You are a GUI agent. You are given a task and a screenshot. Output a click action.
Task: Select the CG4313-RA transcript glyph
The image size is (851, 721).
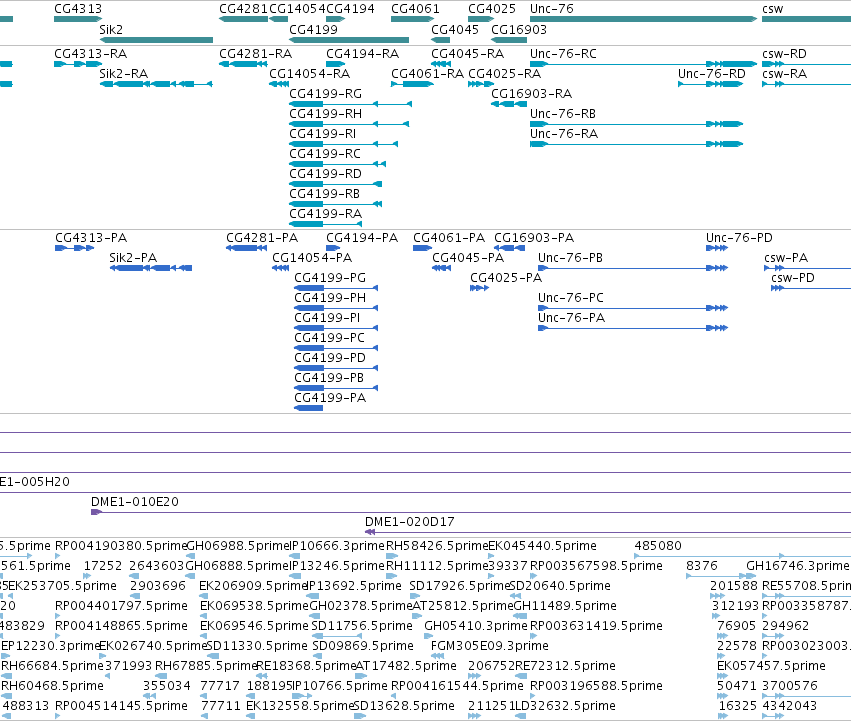pyautogui.click(x=78, y=64)
